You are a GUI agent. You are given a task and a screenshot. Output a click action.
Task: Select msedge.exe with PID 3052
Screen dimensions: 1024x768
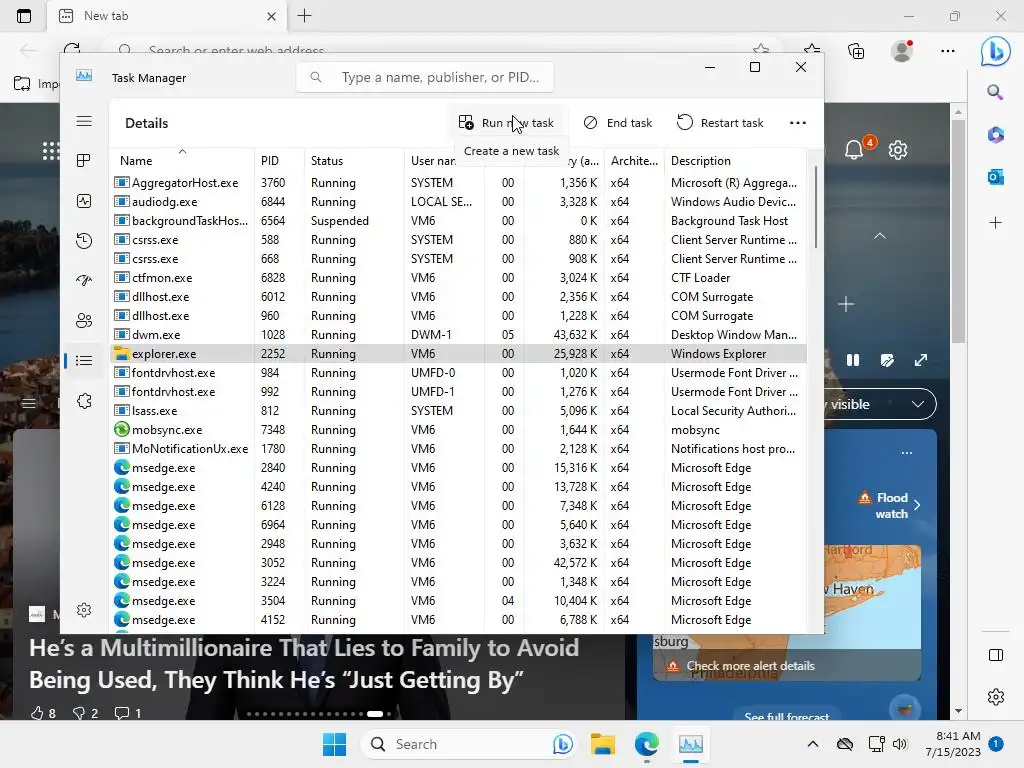pyautogui.click(x=458, y=562)
